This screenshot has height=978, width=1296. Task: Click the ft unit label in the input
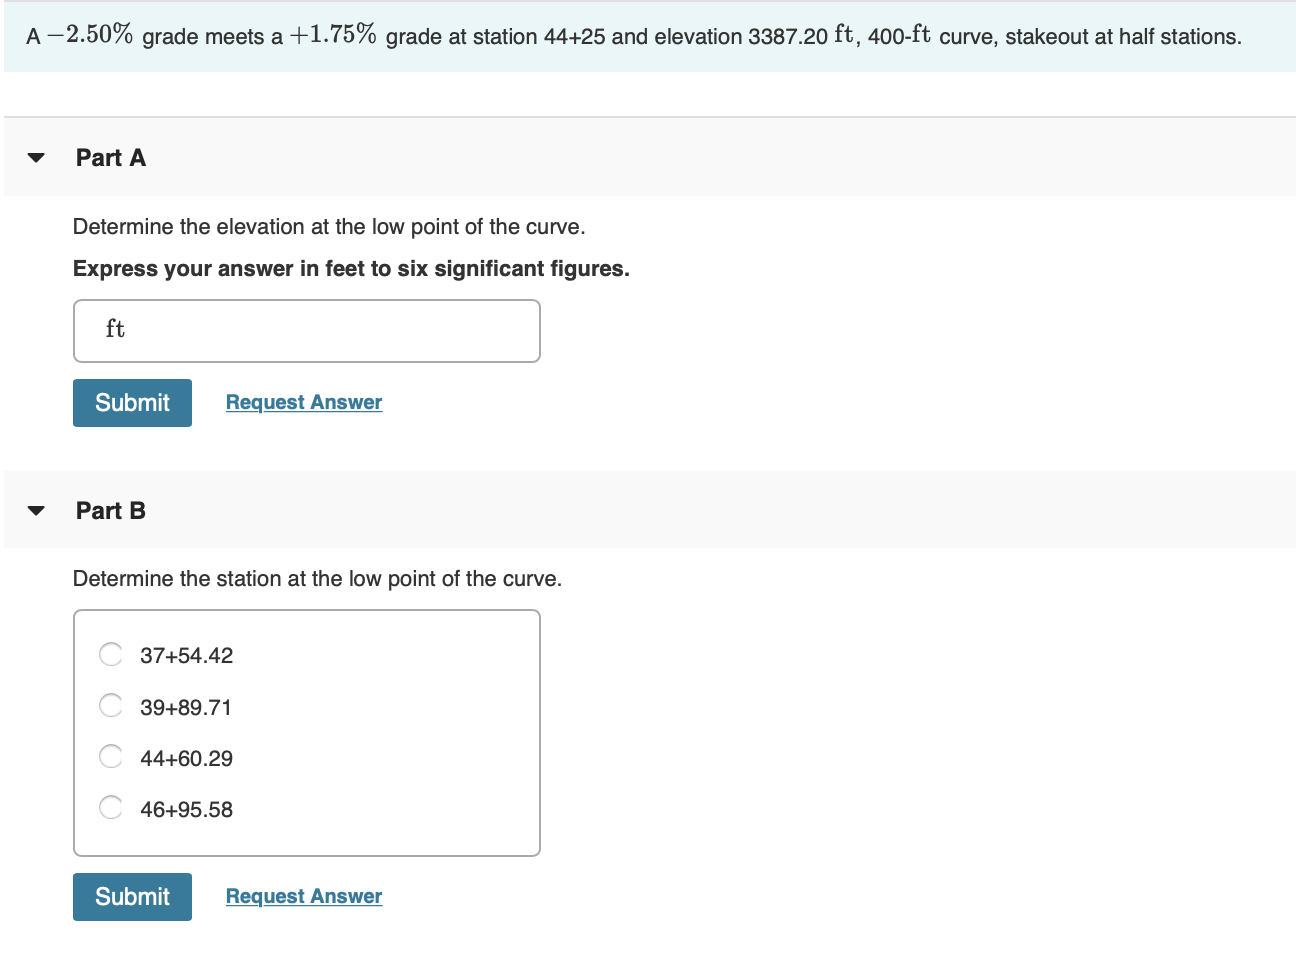tap(114, 328)
